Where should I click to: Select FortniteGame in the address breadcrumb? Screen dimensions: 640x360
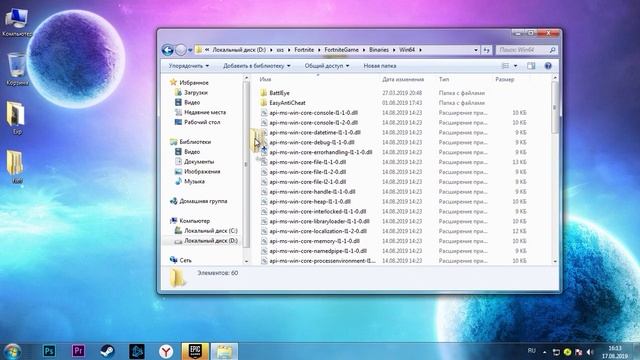(x=342, y=50)
